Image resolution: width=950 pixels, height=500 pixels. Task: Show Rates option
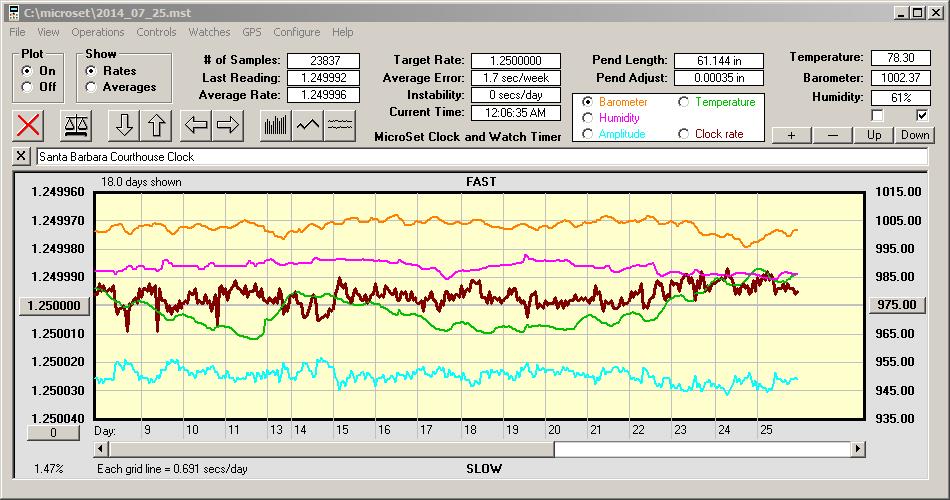coord(91,71)
